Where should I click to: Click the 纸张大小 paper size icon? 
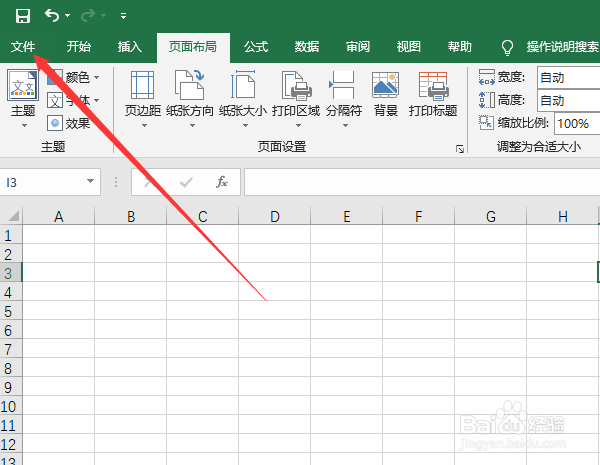point(243,85)
